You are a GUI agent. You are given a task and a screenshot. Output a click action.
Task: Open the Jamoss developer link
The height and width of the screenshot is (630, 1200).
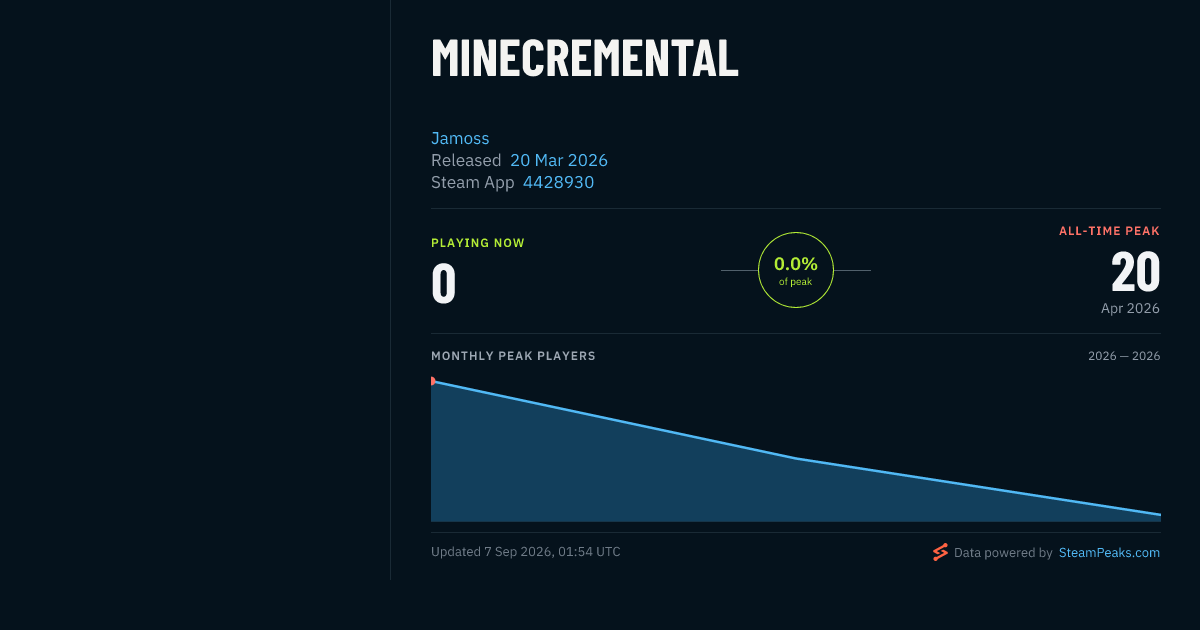[x=460, y=138]
